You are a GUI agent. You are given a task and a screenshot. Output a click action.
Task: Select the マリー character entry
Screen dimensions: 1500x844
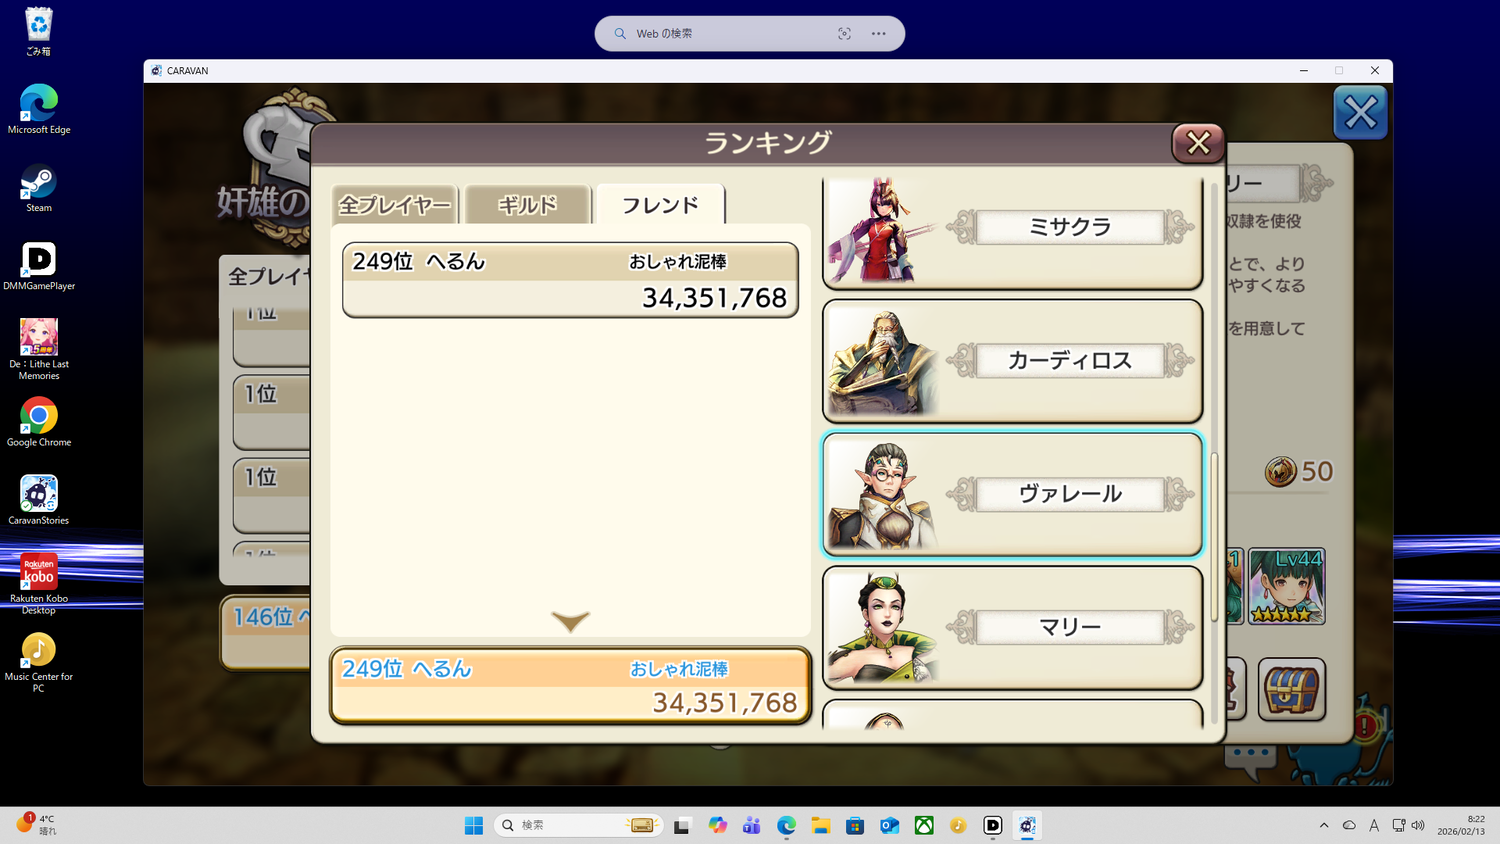[1012, 627]
